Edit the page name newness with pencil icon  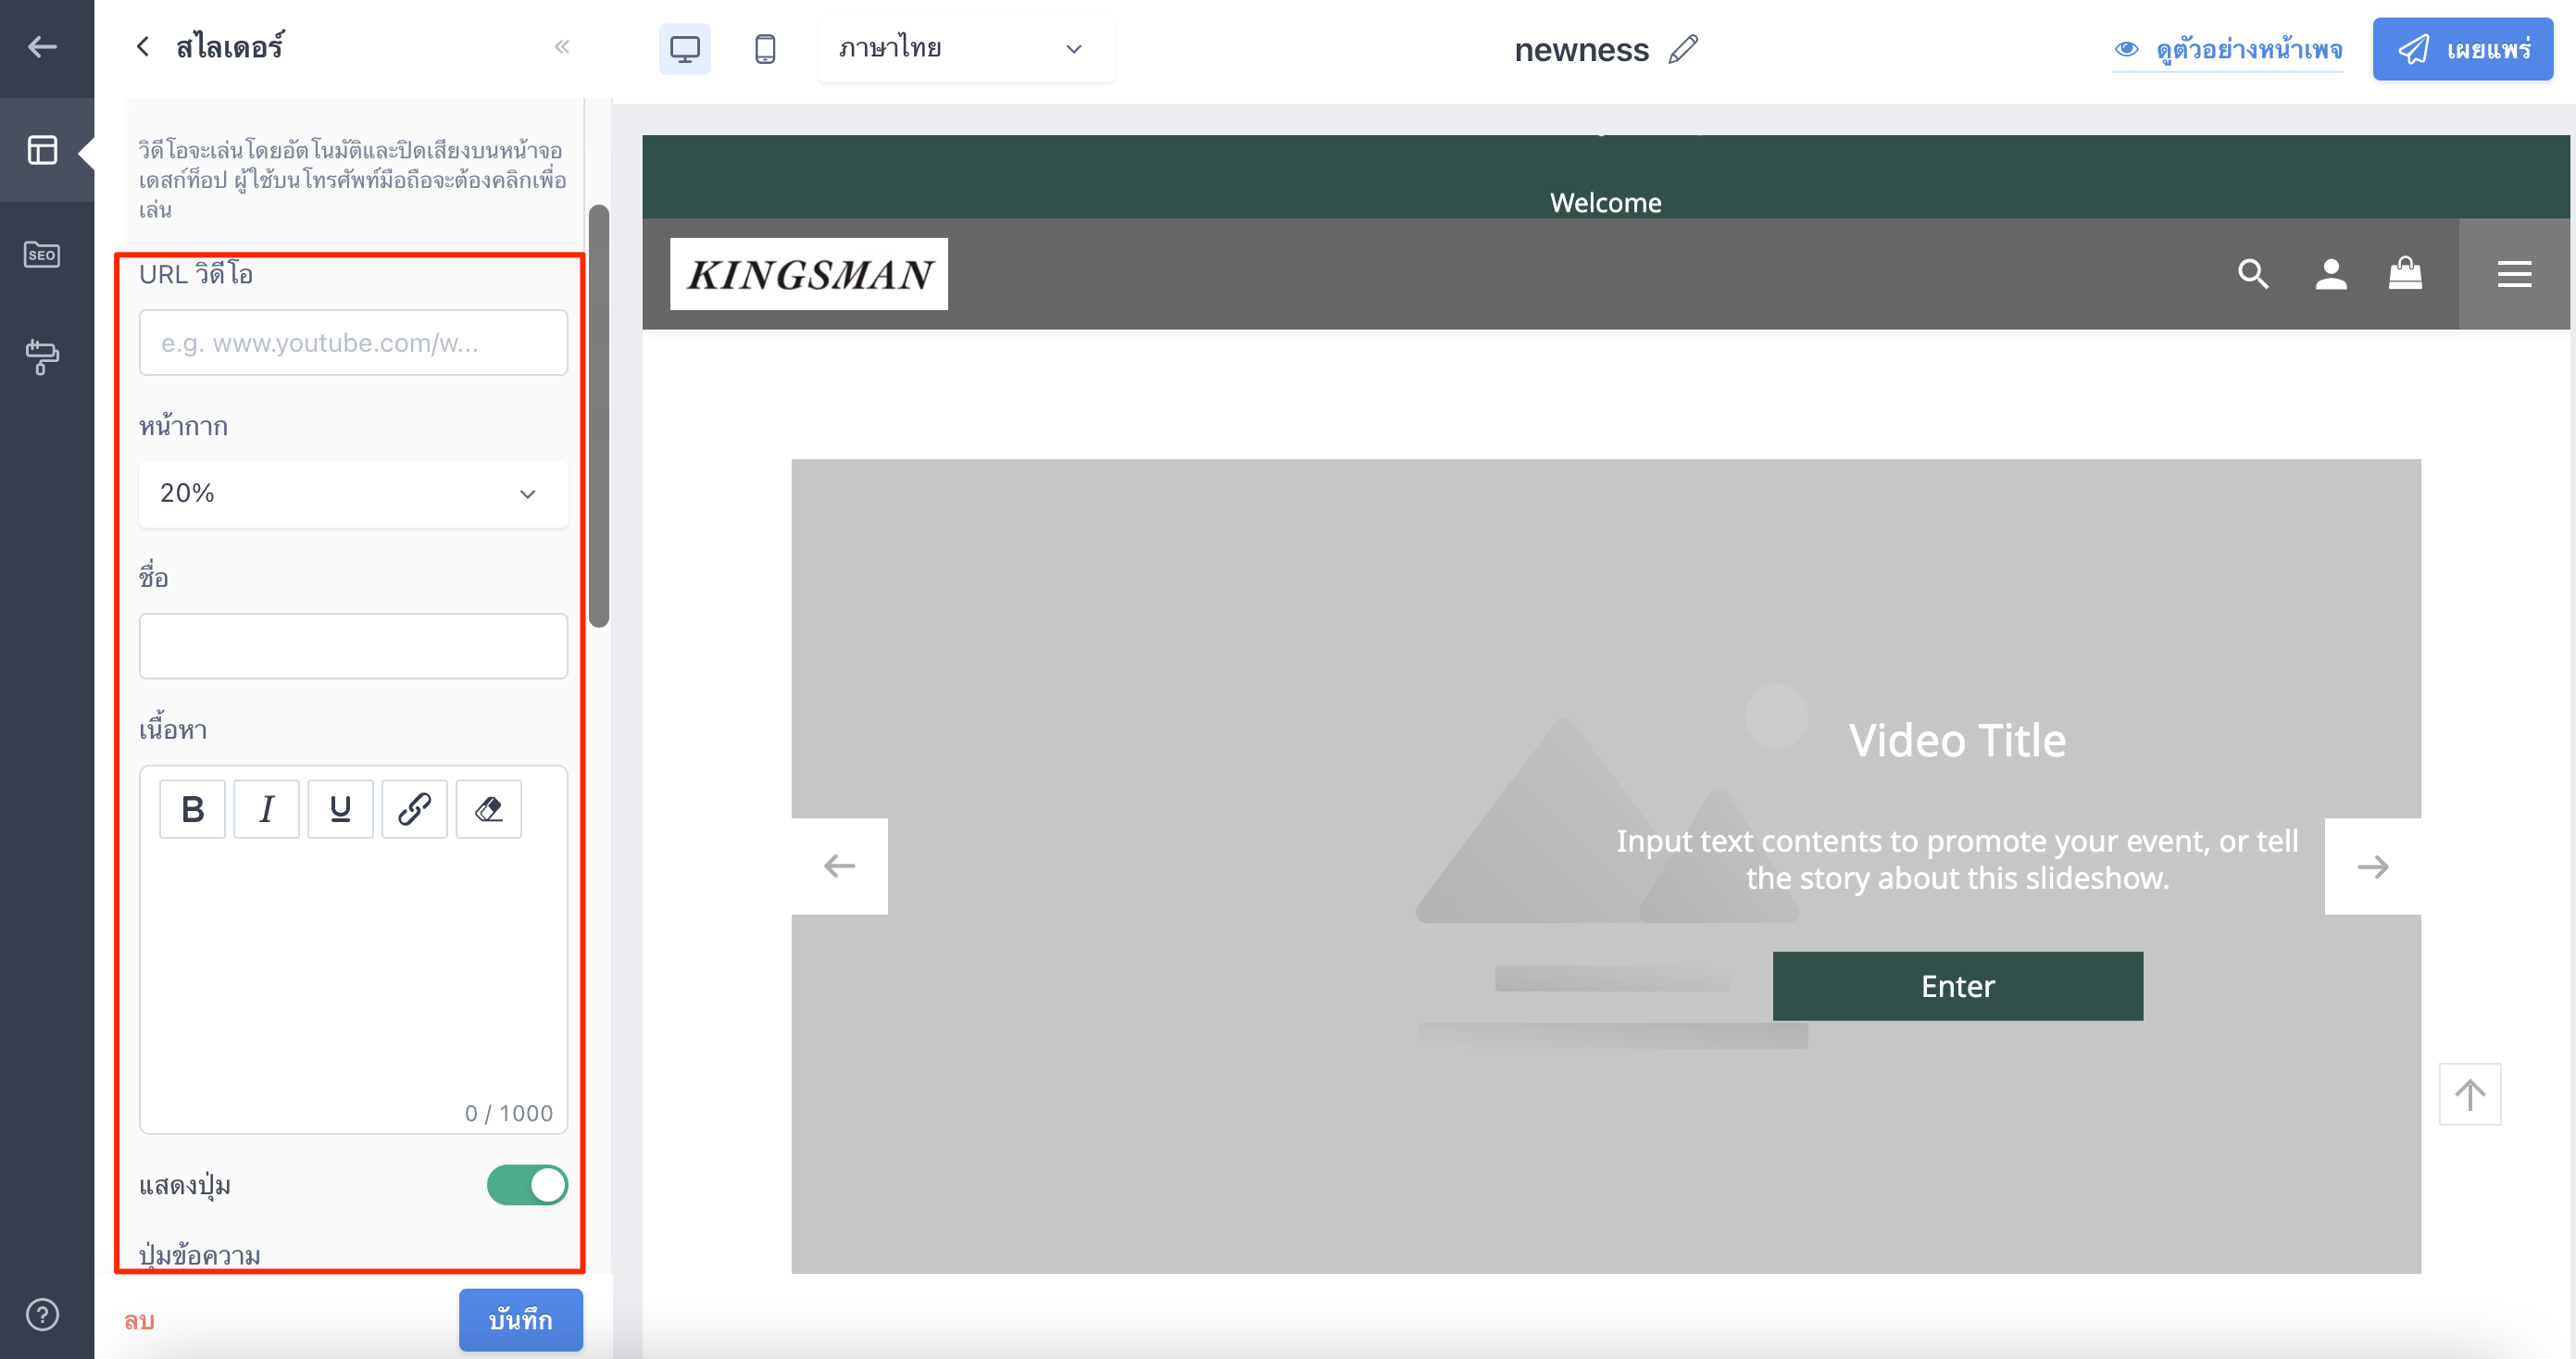[1684, 49]
